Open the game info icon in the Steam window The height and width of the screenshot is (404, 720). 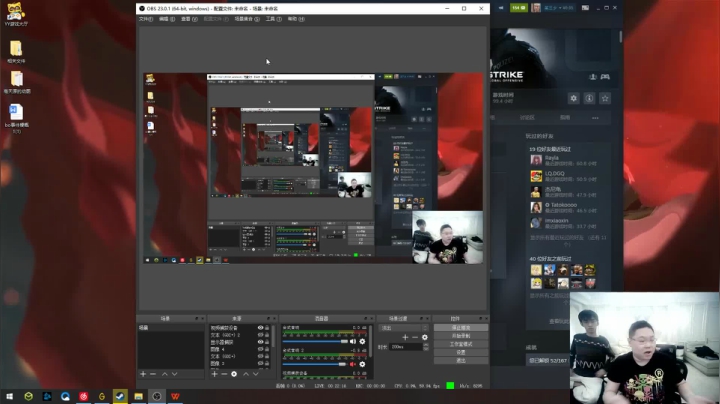[x=589, y=98]
